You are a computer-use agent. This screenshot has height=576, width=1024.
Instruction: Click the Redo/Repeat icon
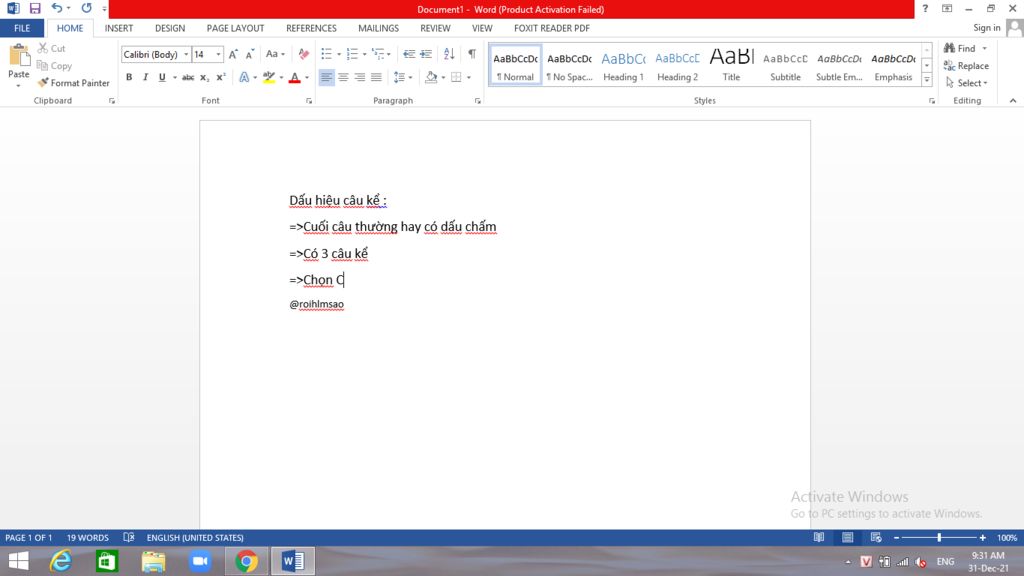[86, 8]
